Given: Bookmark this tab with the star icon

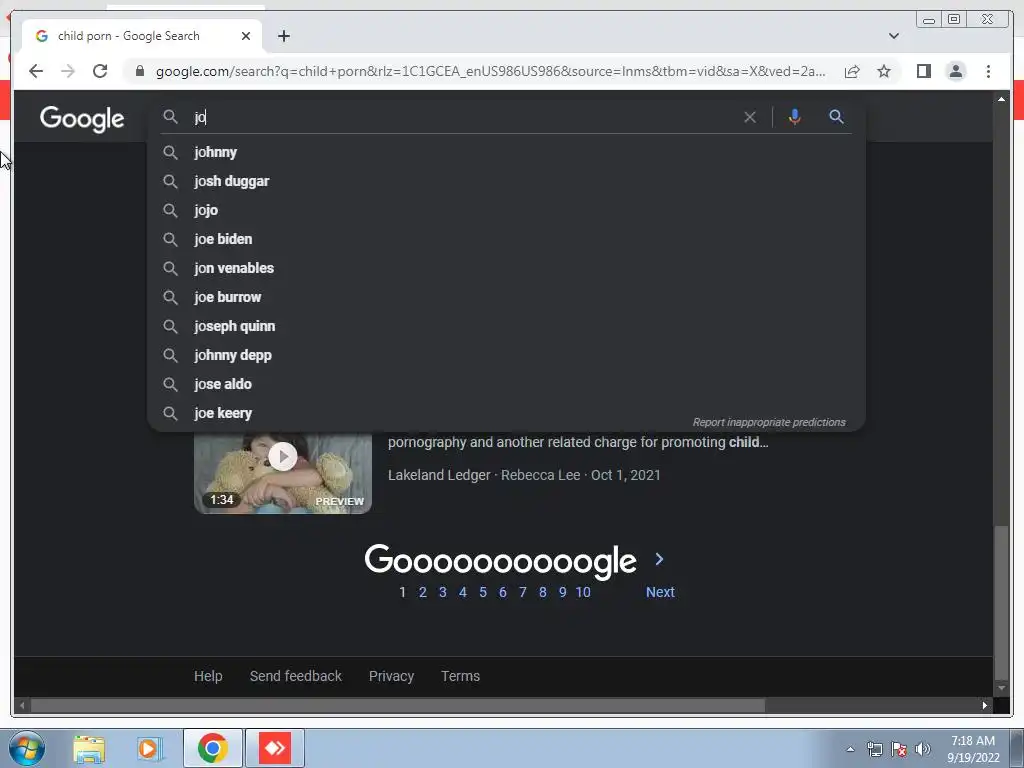Looking at the screenshot, I should (884, 71).
